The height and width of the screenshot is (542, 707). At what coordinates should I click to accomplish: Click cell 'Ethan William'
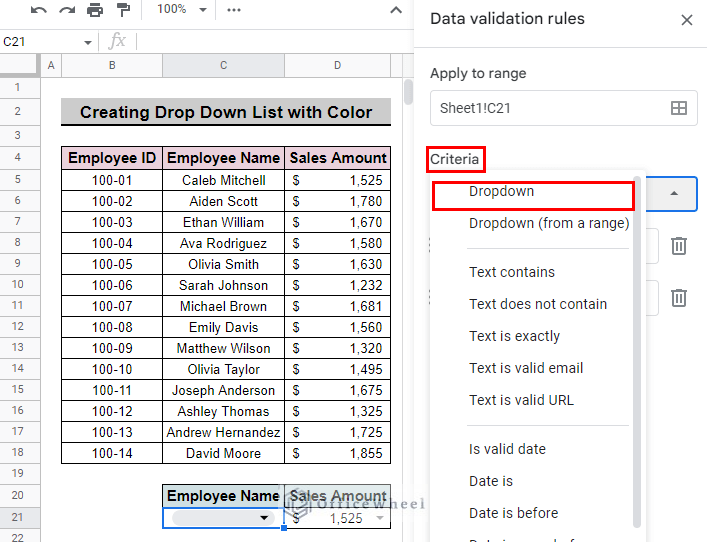(x=223, y=222)
